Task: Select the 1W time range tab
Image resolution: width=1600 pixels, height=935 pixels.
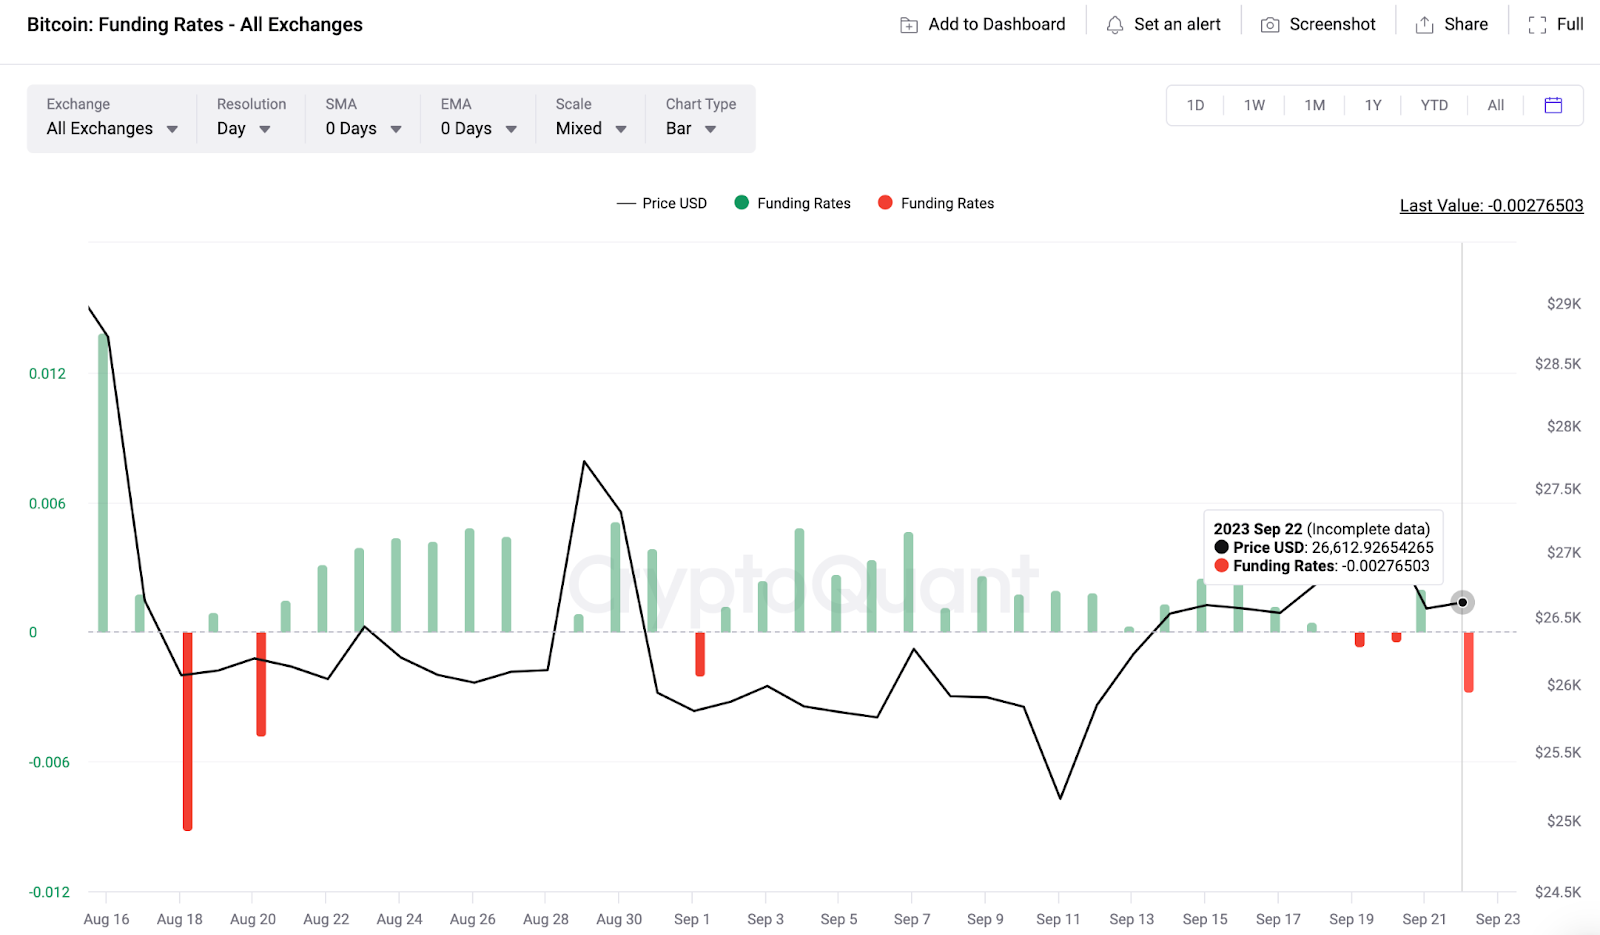Action: 1254,105
